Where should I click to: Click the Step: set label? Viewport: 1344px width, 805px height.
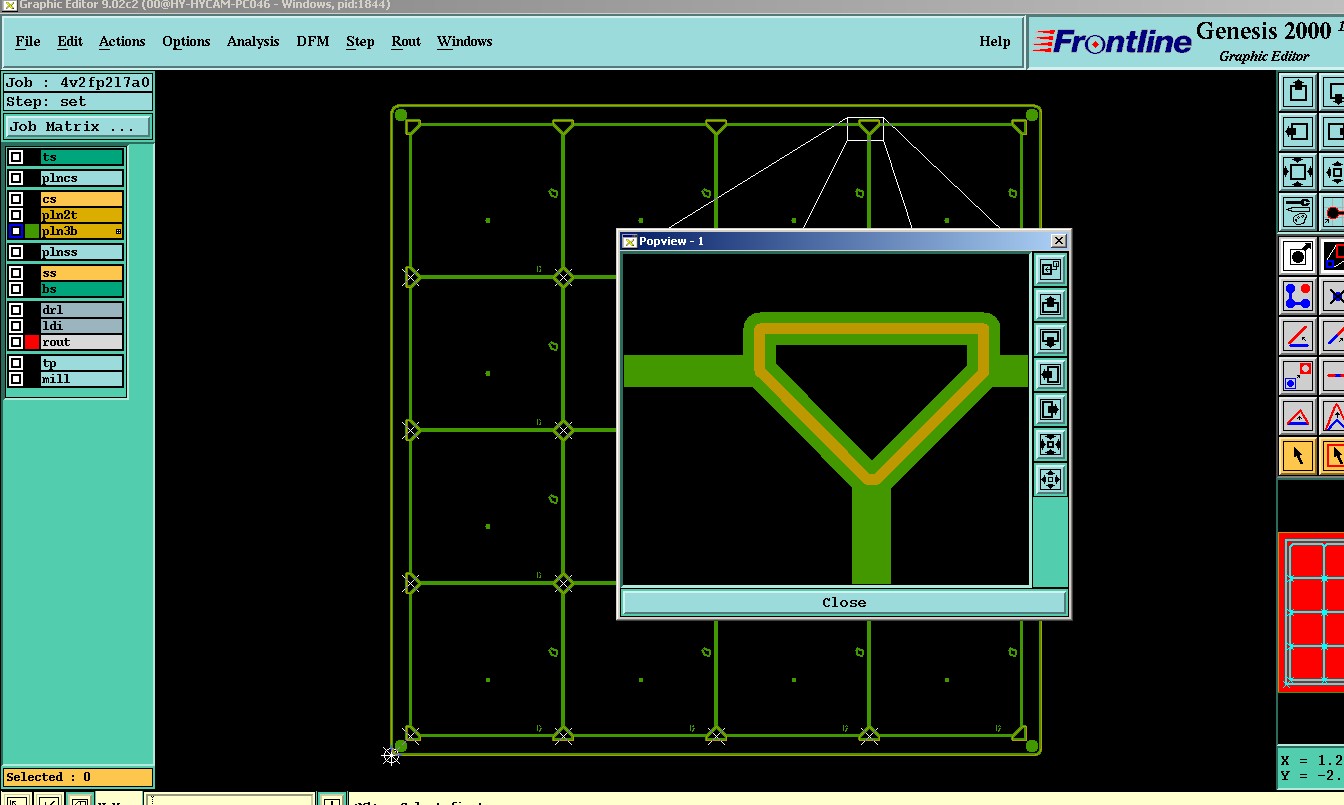point(78,102)
